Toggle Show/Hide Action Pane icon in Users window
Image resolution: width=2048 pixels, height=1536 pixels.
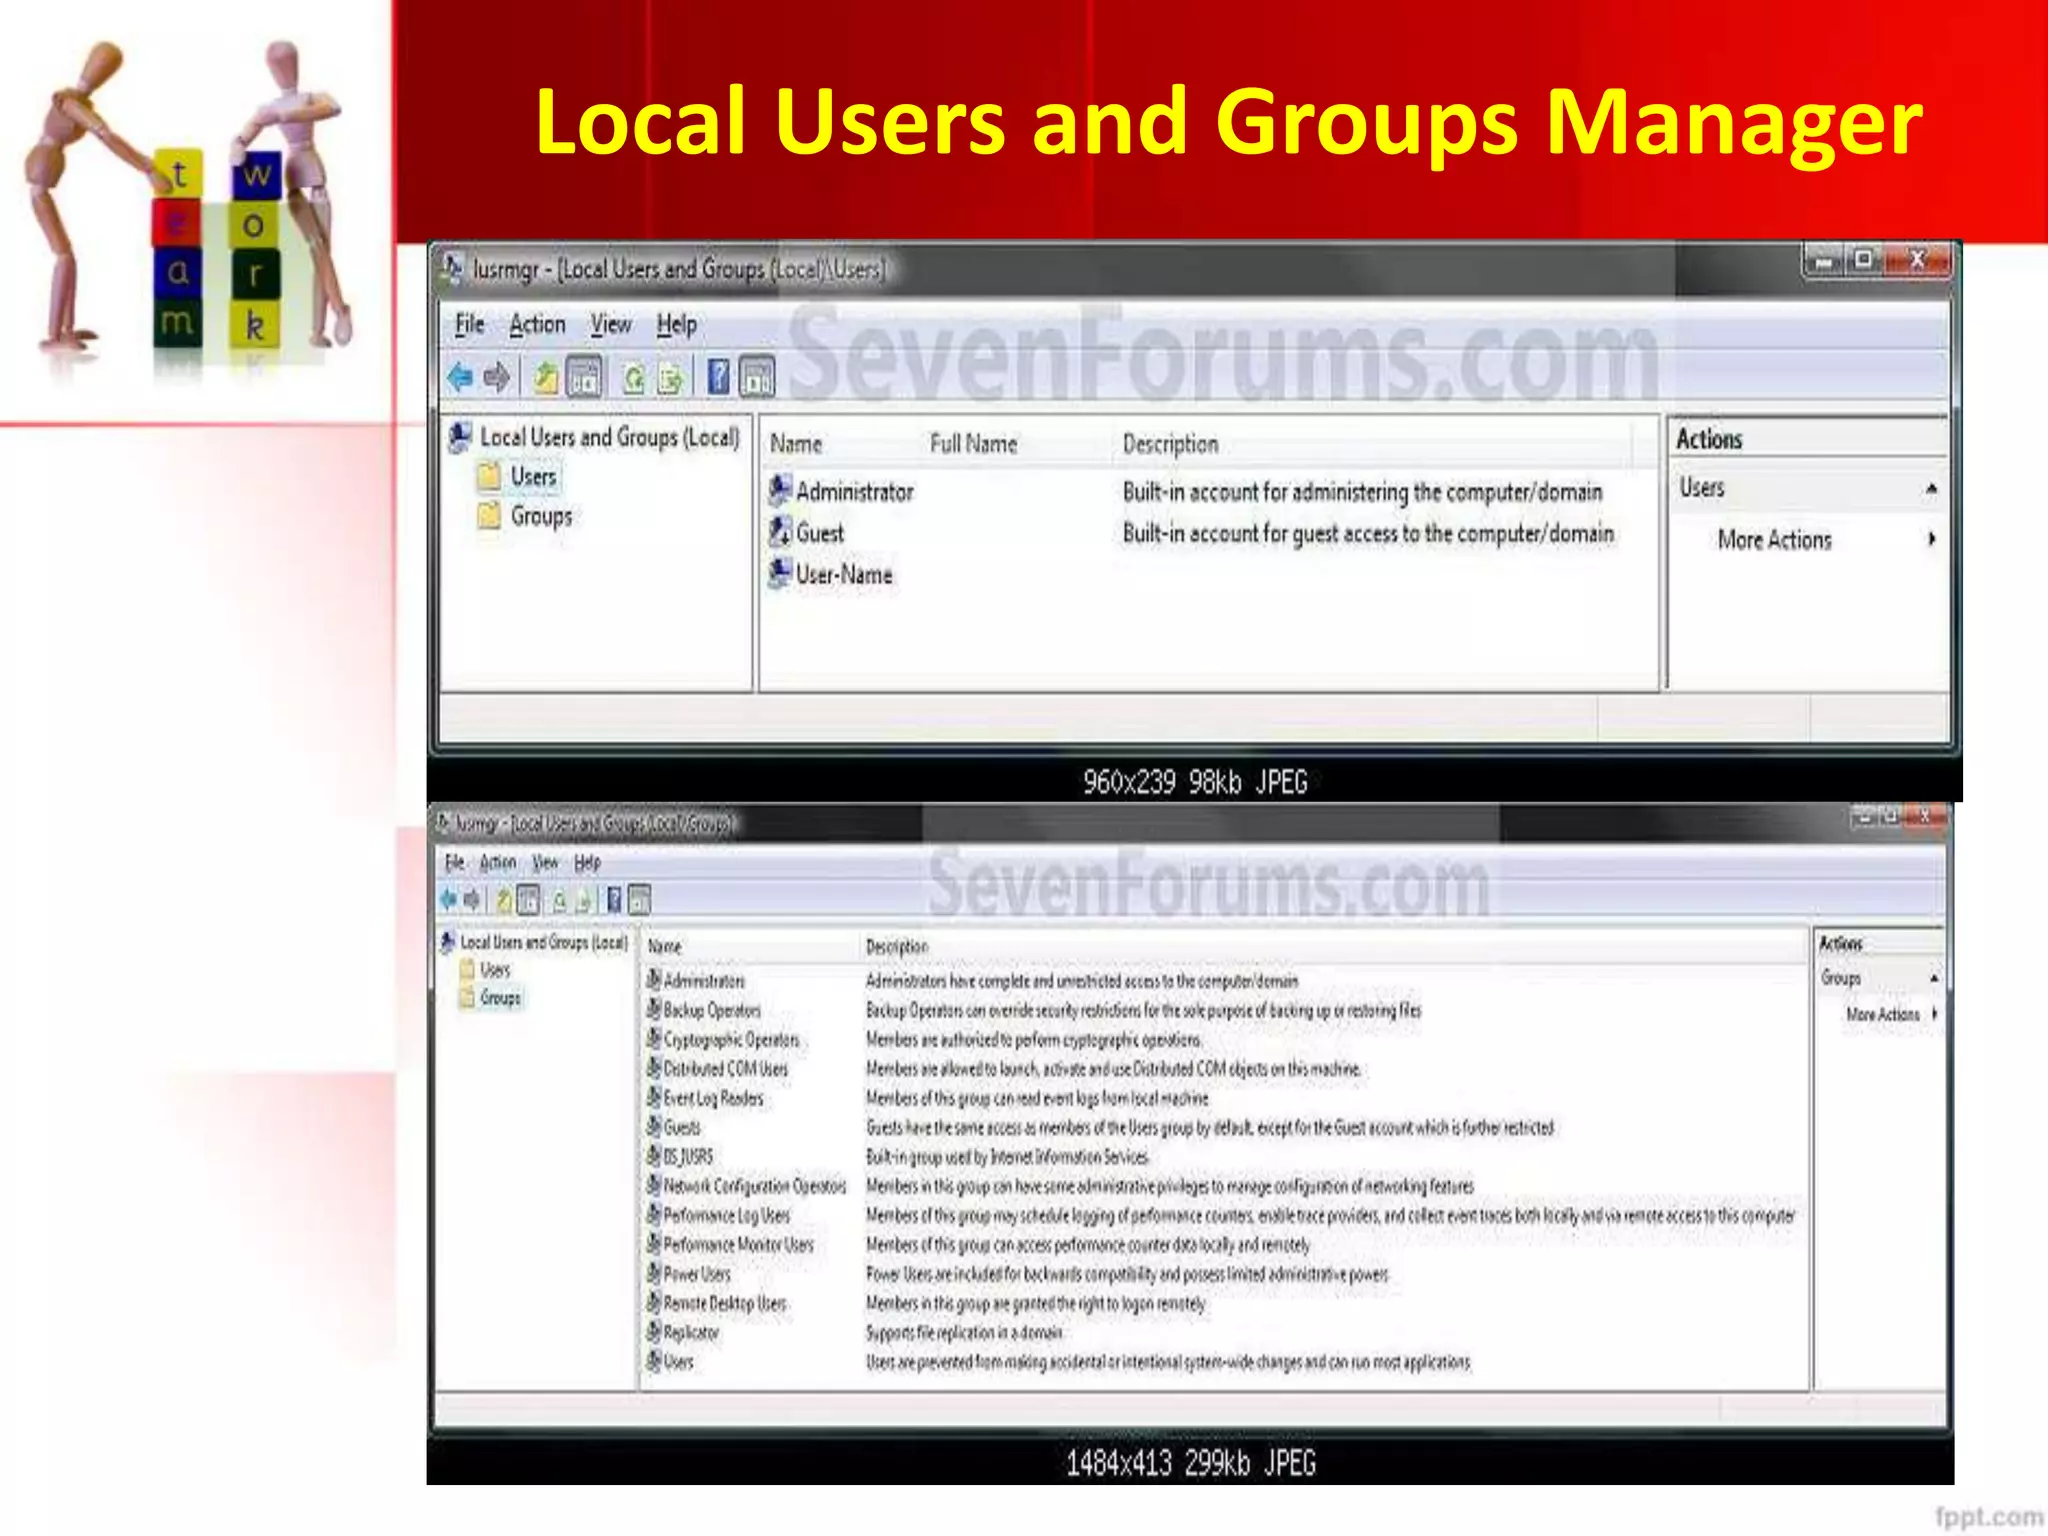pos(757,377)
